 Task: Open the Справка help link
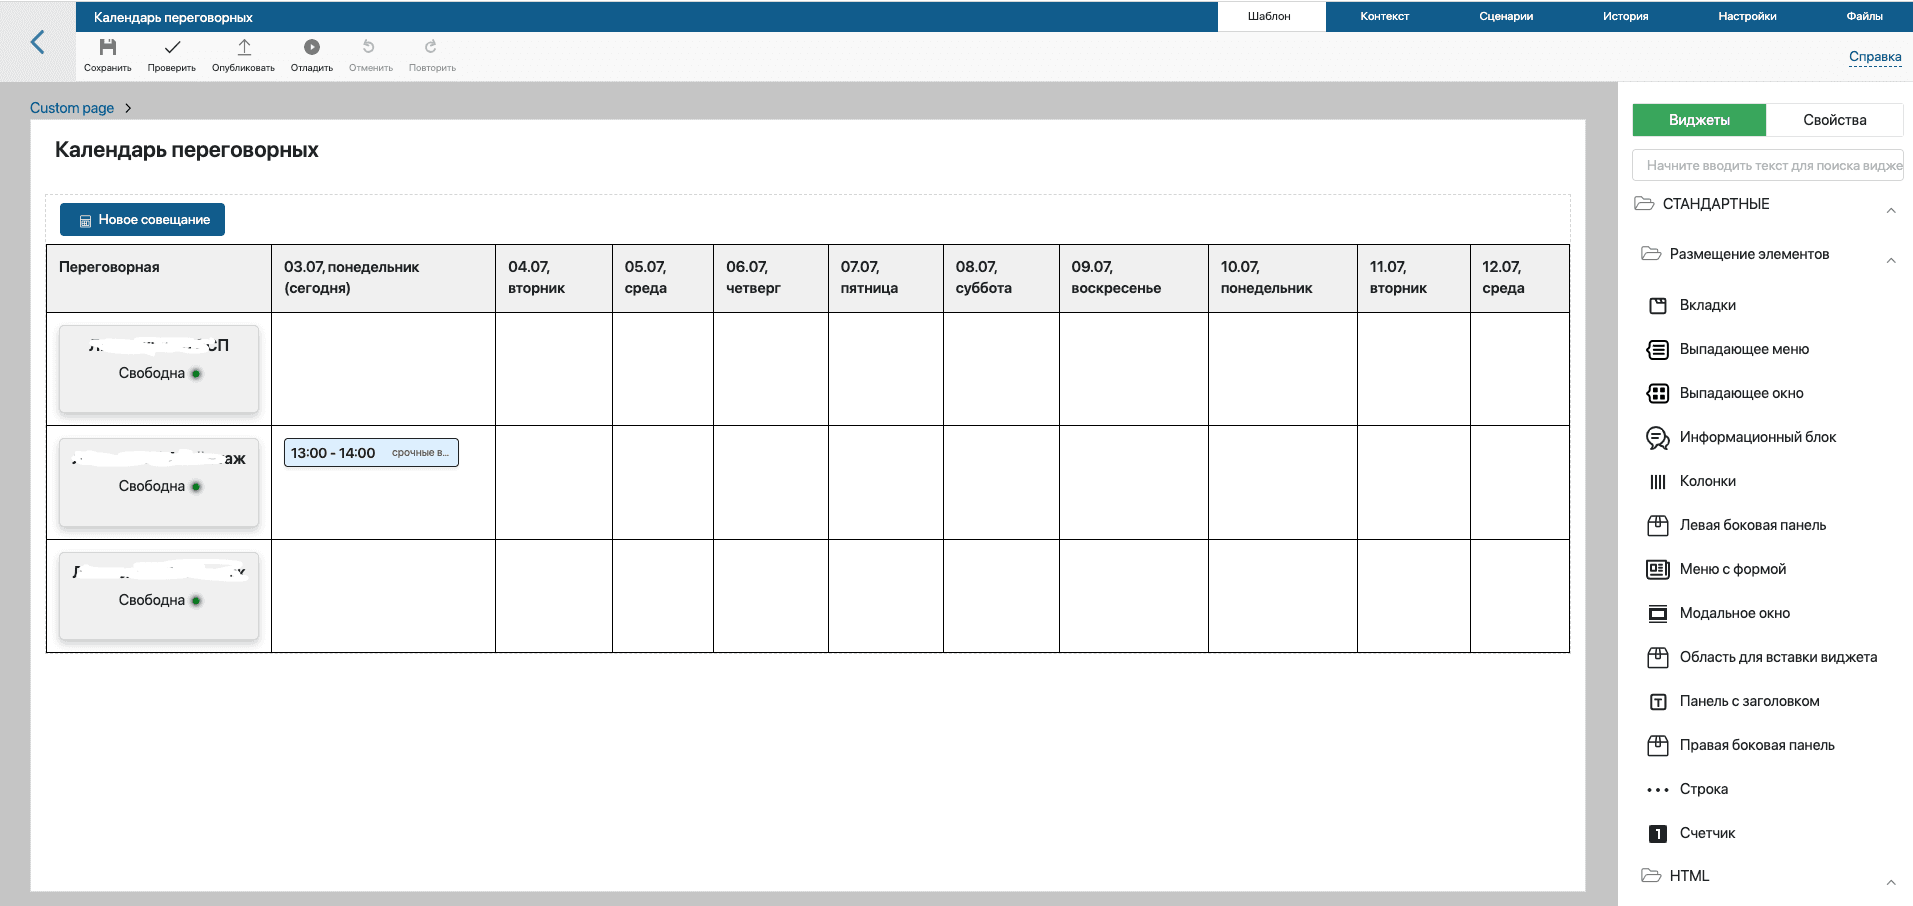coord(1874,57)
